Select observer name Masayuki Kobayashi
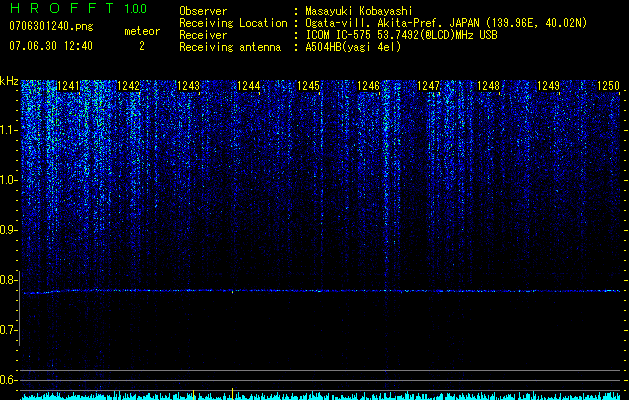 pyautogui.click(x=358, y=11)
